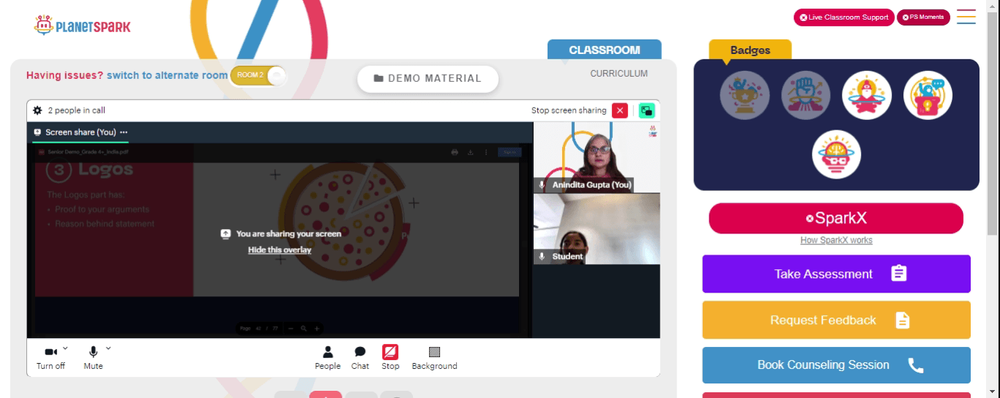Click Request Feedback button
The height and width of the screenshot is (398, 1000).
pyautogui.click(x=836, y=320)
